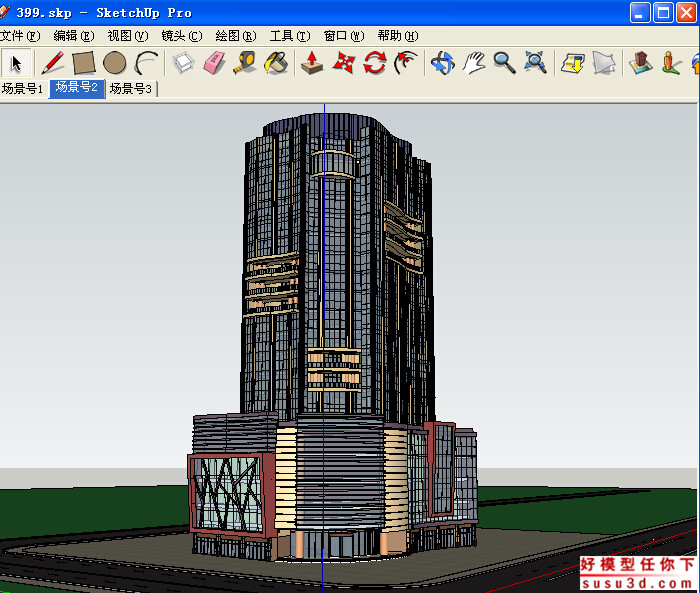Open the 编辑(E) menu
Image resolution: width=700 pixels, height=593 pixels.
coord(74,36)
